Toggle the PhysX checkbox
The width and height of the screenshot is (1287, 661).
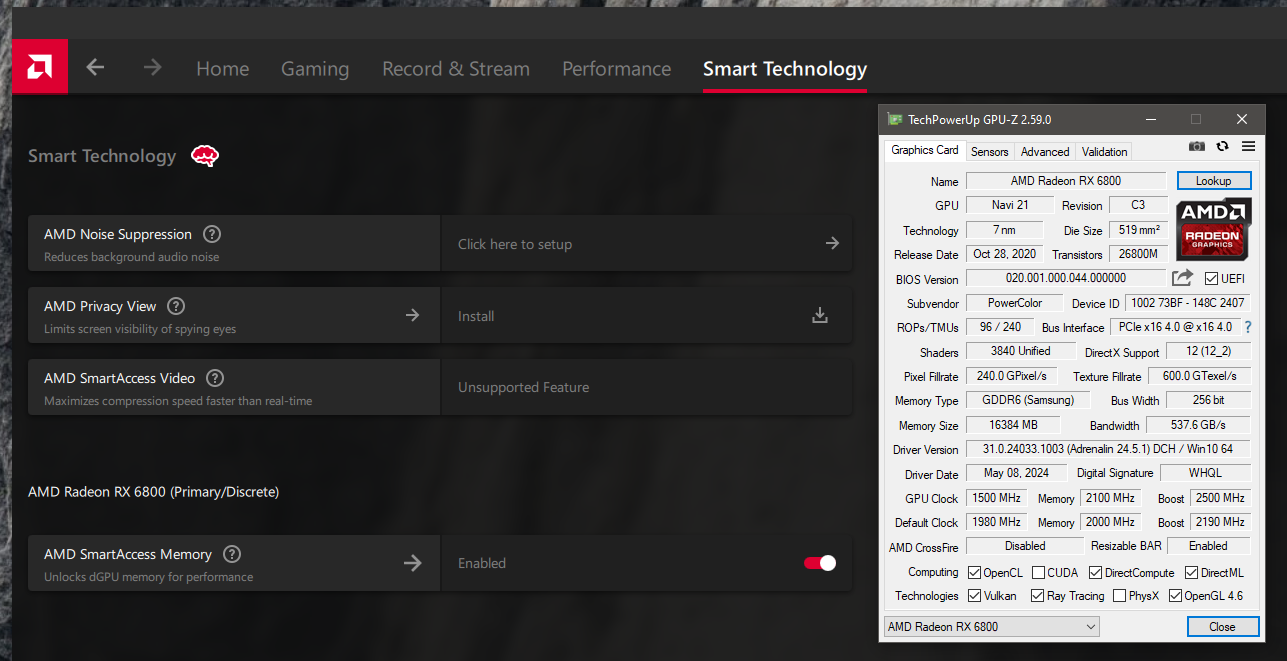1118,596
